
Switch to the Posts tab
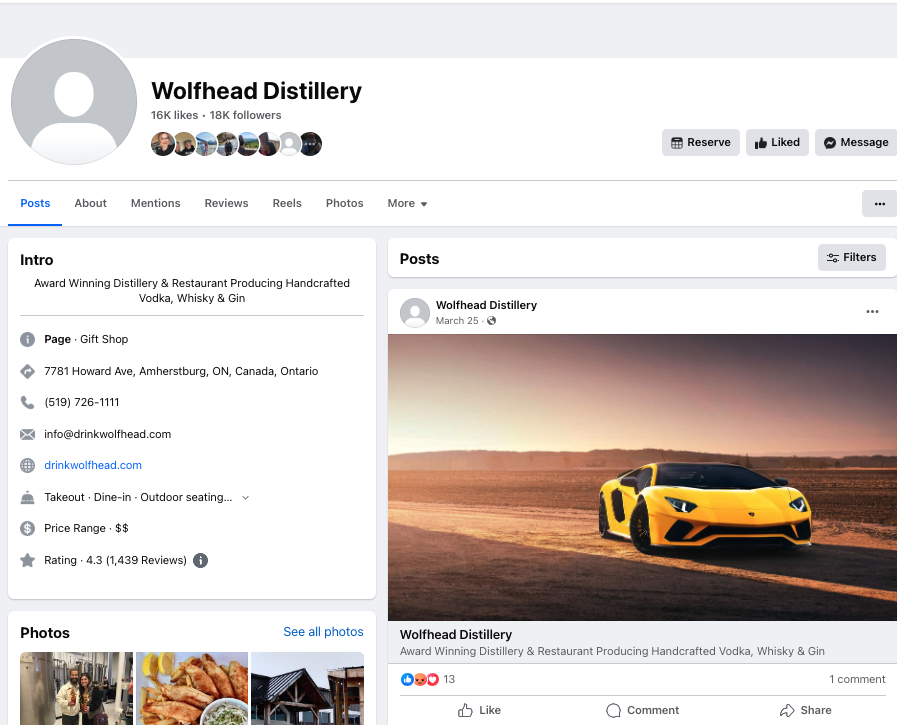[35, 203]
